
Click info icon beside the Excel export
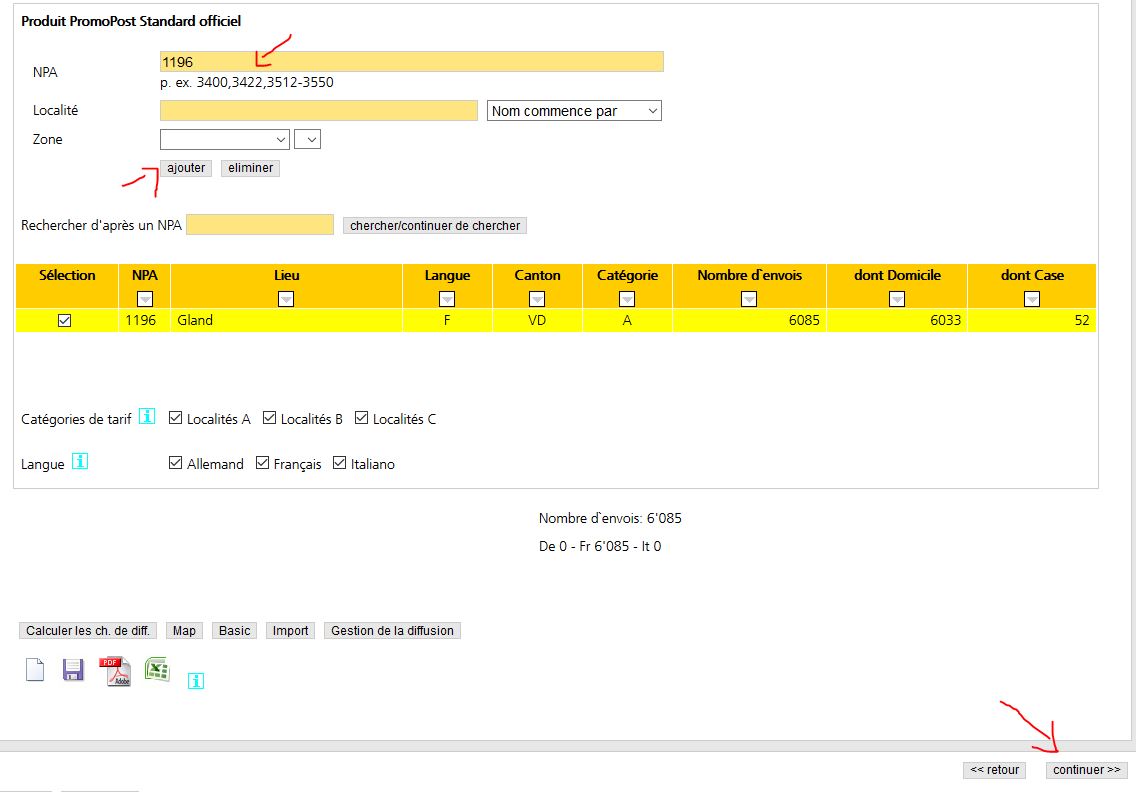[x=196, y=681]
